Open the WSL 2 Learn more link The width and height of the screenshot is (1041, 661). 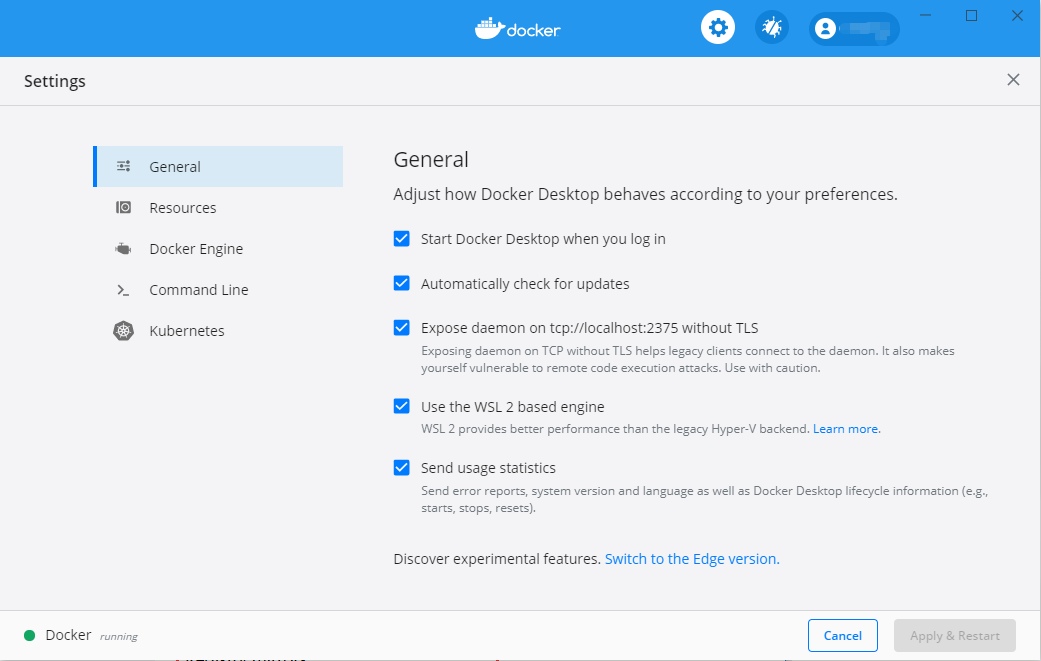pyautogui.click(x=845, y=429)
